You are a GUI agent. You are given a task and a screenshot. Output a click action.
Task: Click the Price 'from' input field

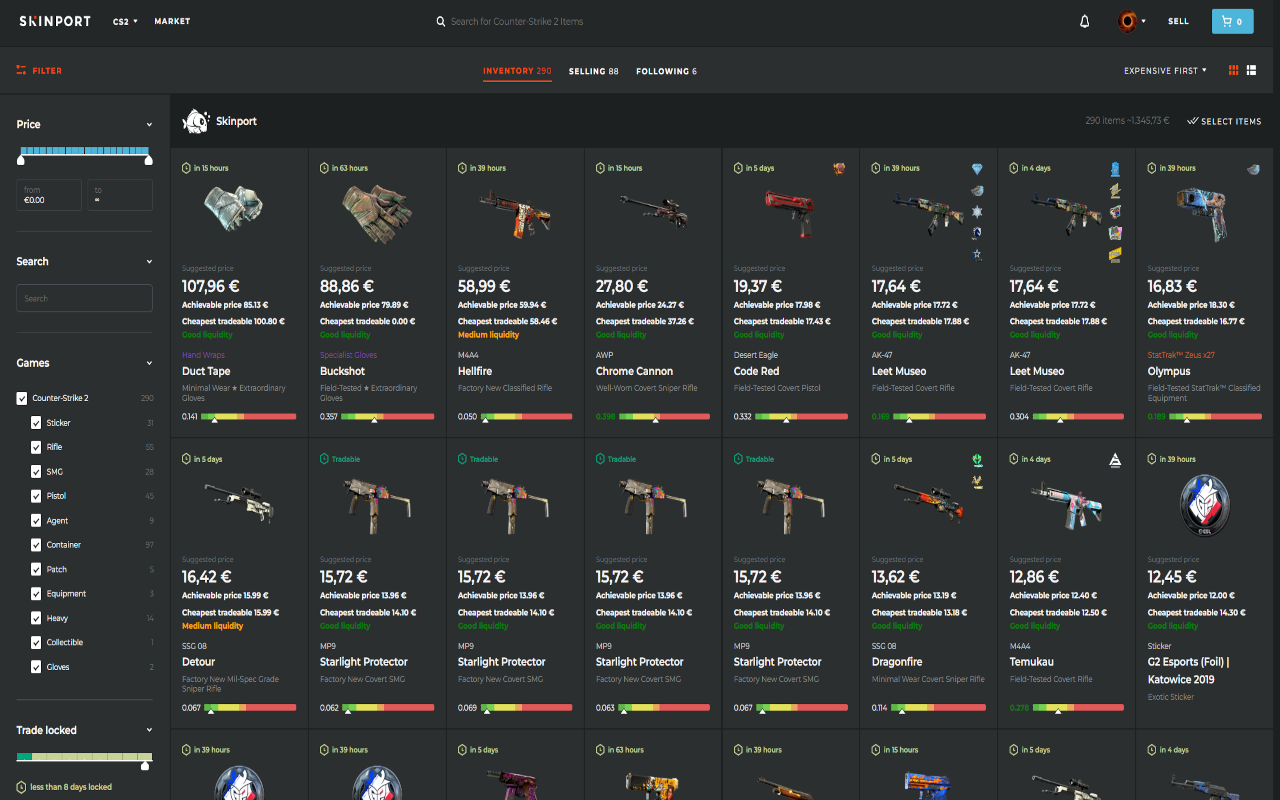[x=49, y=195]
